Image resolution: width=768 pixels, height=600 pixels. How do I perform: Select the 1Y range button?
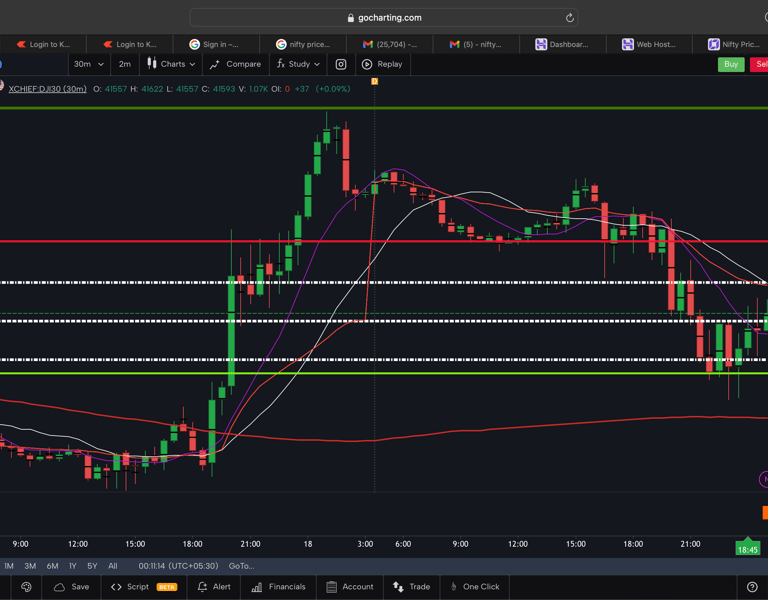72,566
